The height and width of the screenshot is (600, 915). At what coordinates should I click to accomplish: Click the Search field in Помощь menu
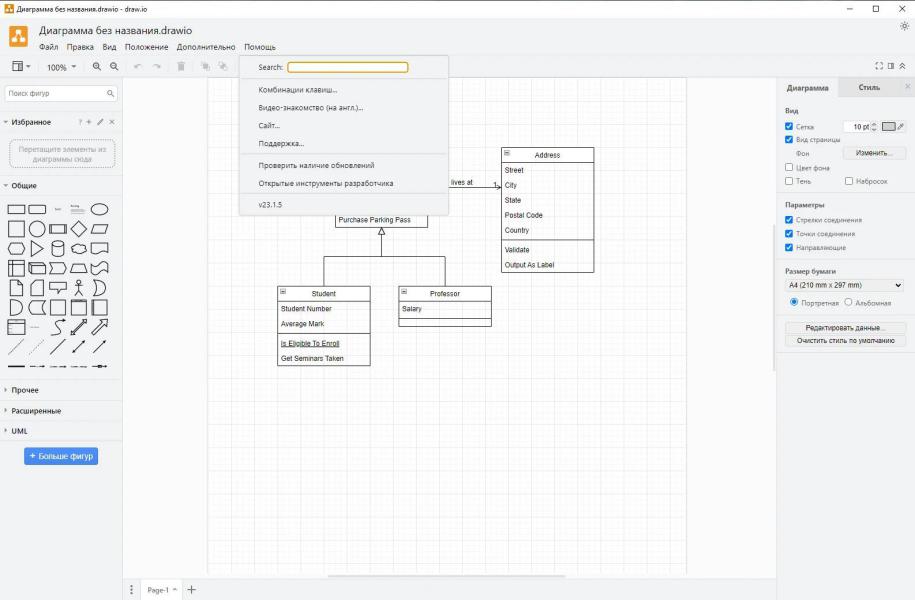tap(348, 67)
